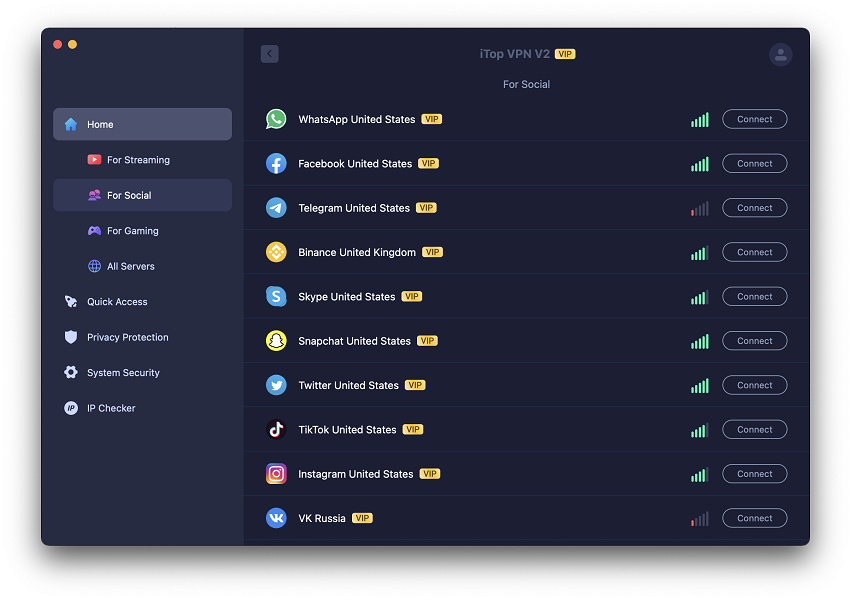This screenshot has width=851, height=600.
Task: Open the Home menu item
Action: click(142, 124)
